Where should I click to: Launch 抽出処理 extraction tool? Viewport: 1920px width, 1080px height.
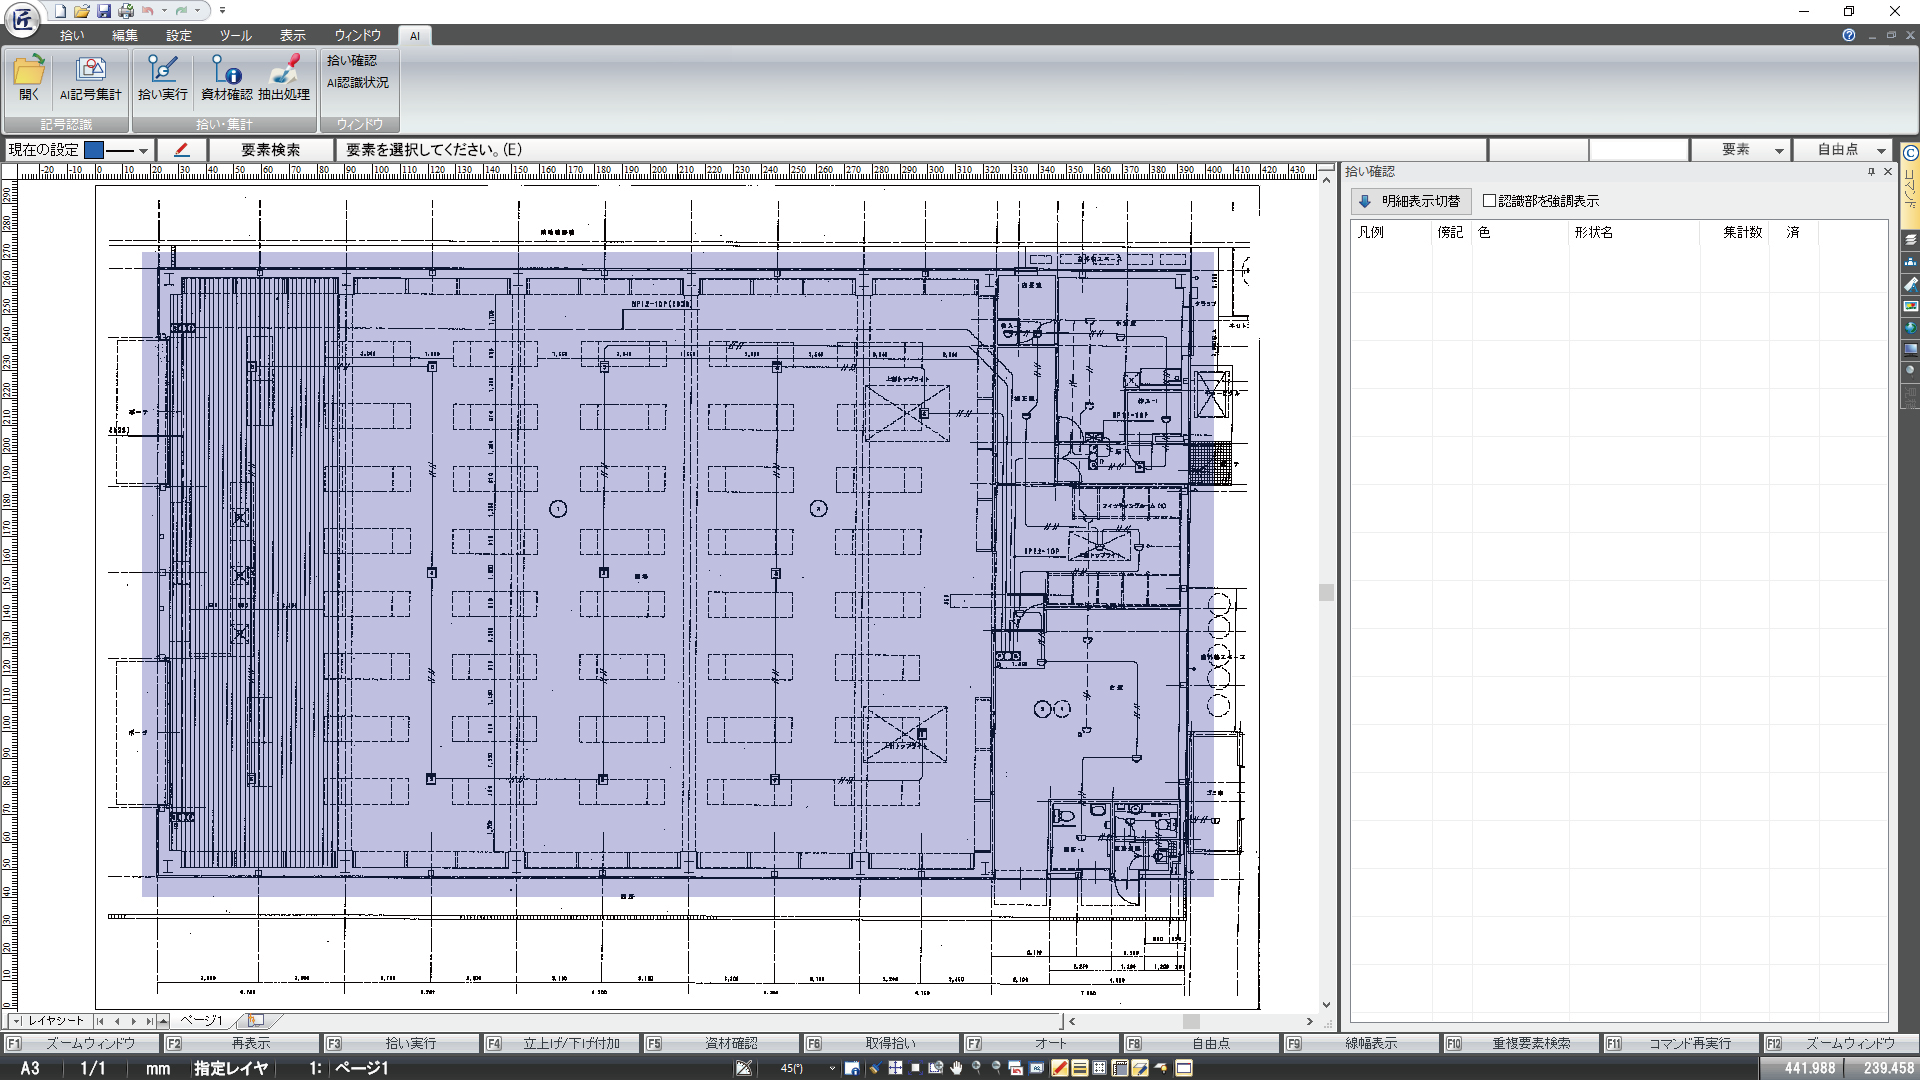pyautogui.click(x=284, y=78)
